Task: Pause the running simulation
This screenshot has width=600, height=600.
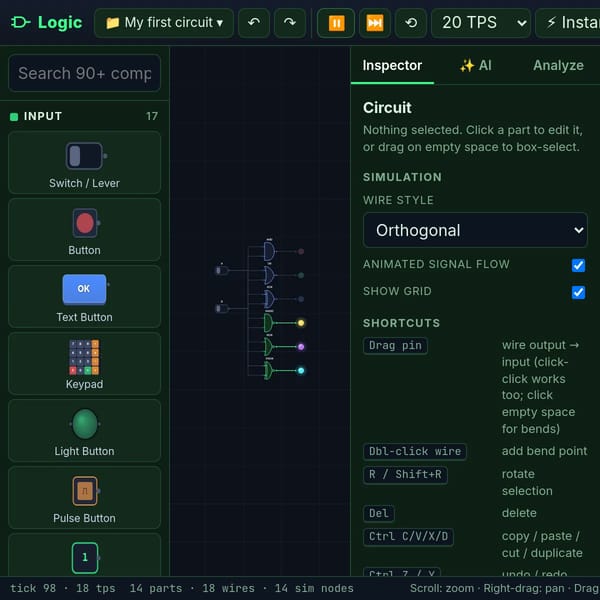Action: [336, 23]
